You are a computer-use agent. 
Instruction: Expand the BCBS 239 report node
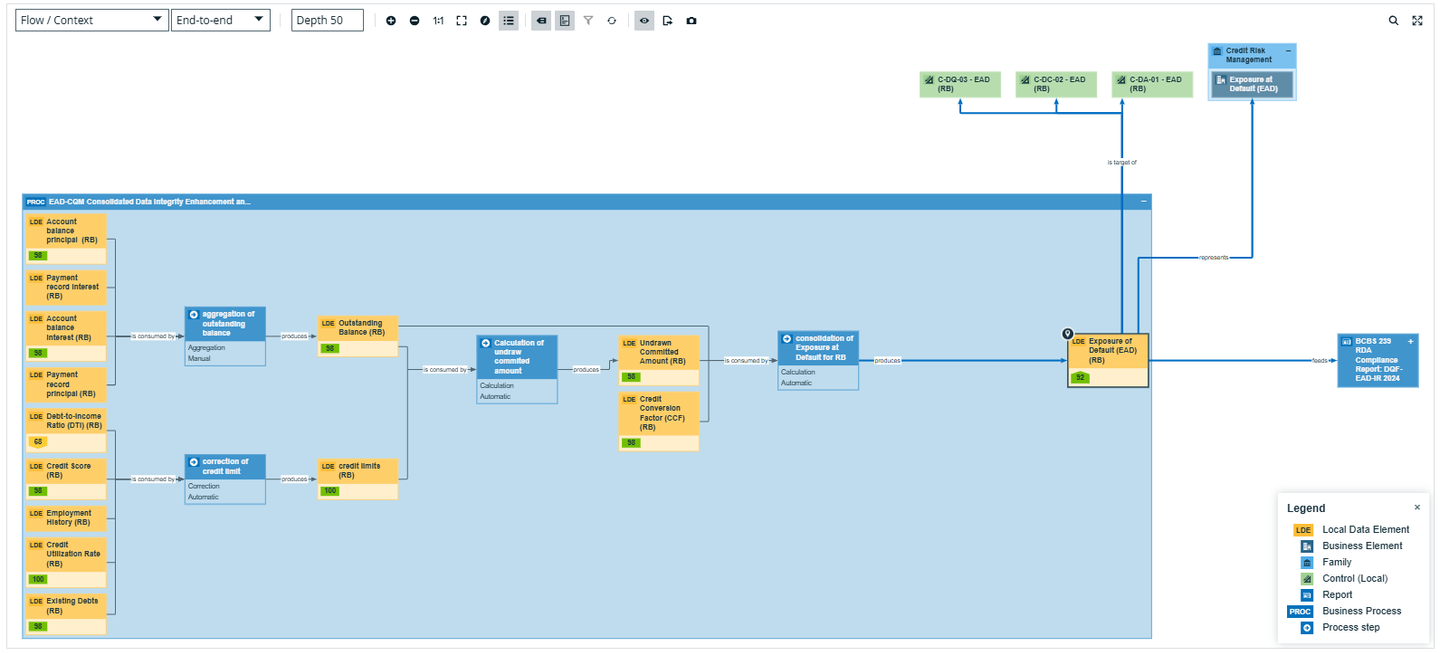tap(1411, 342)
